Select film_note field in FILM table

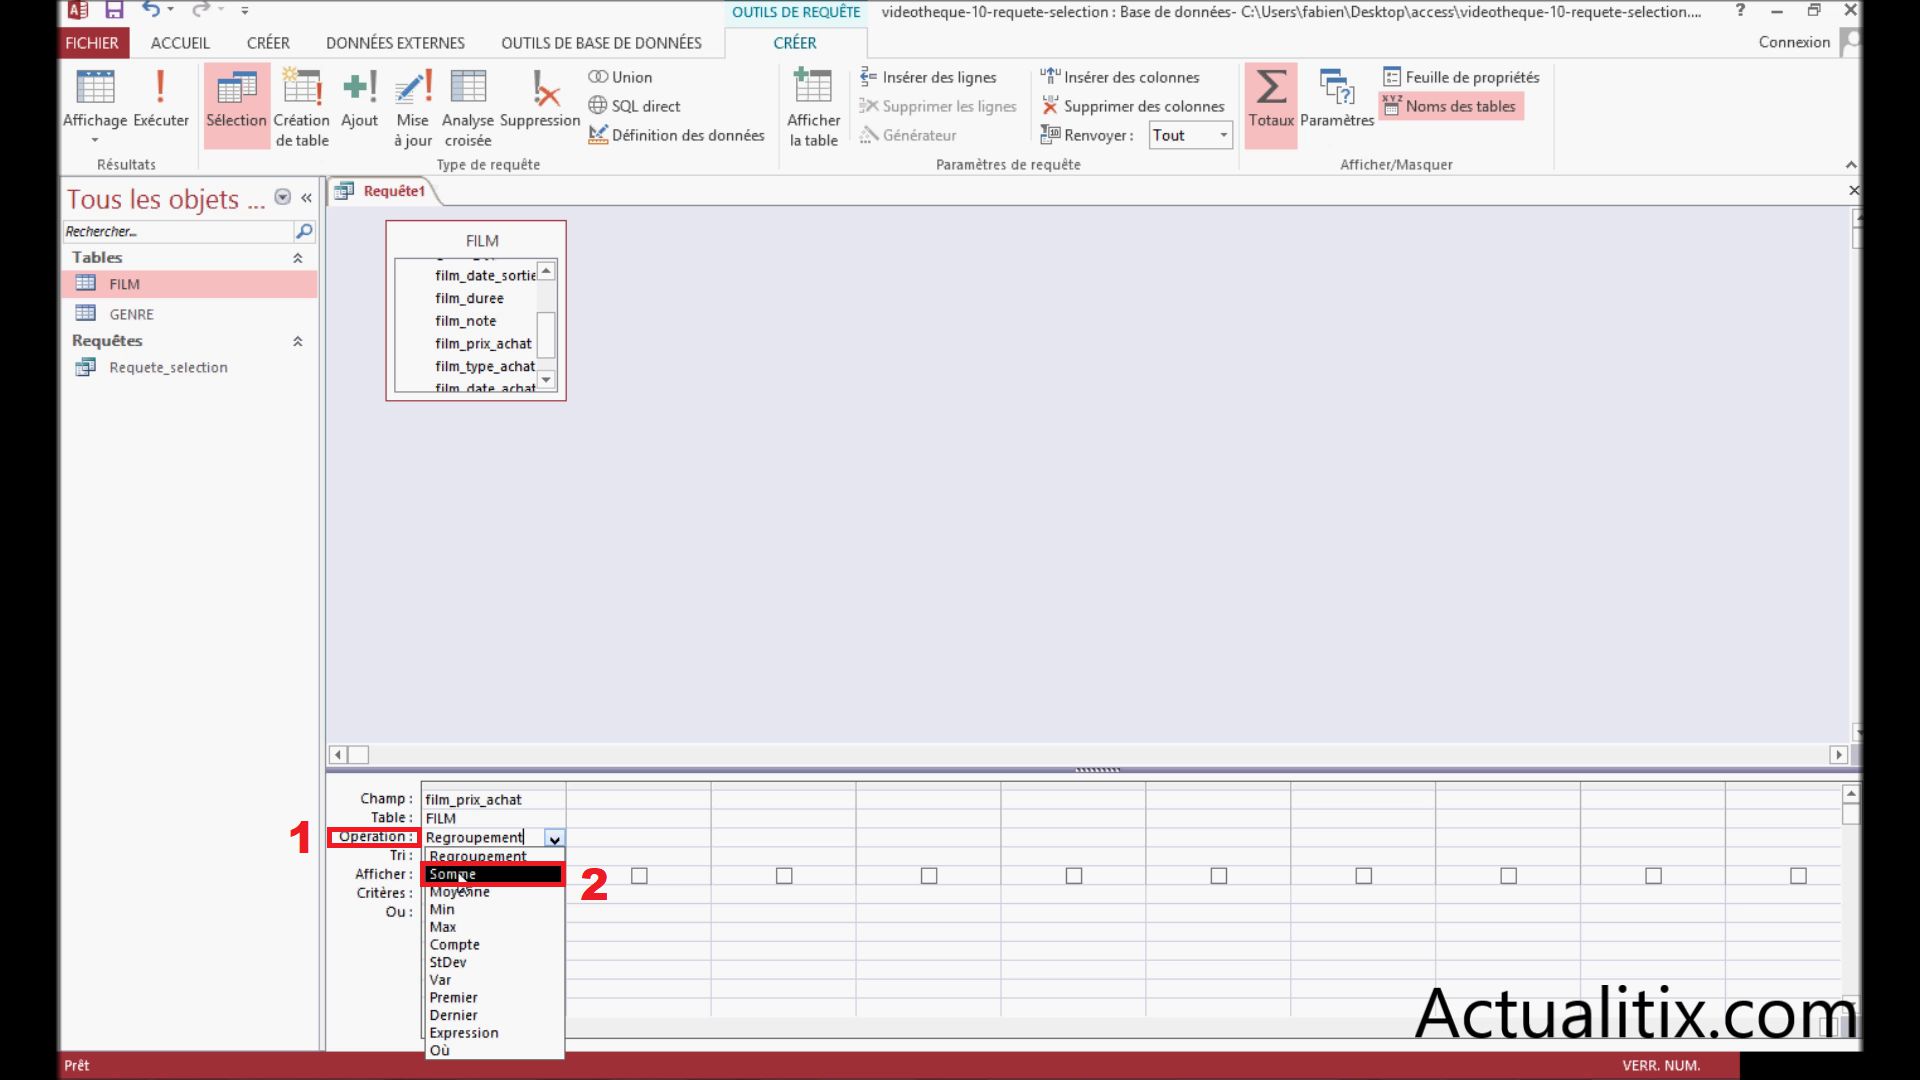coord(465,321)
